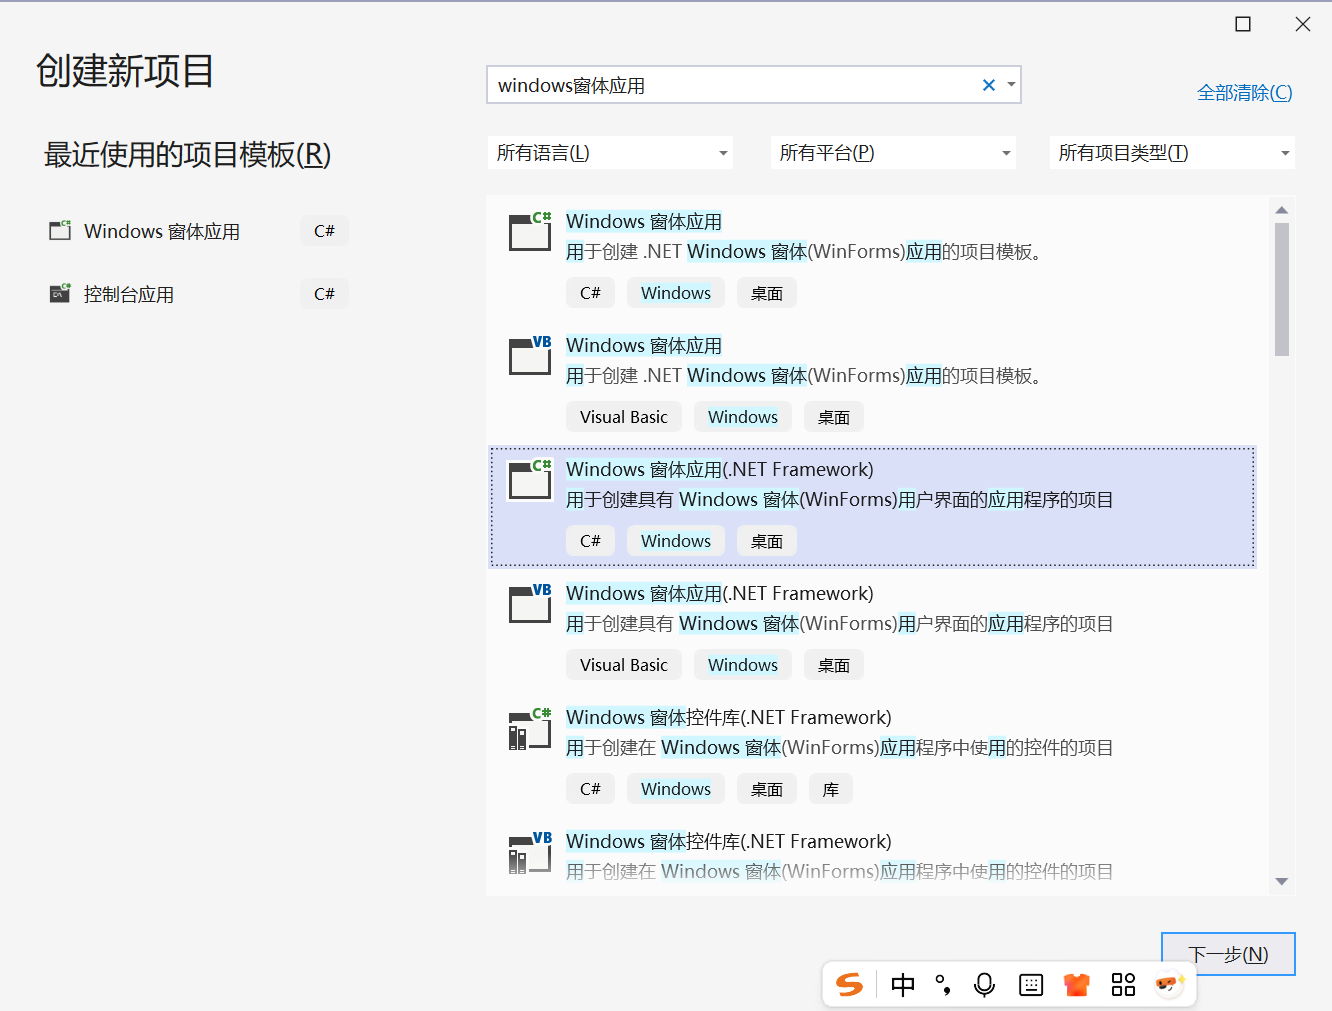
Task: Close the create project dialog
Action: tap(1303, 24)
